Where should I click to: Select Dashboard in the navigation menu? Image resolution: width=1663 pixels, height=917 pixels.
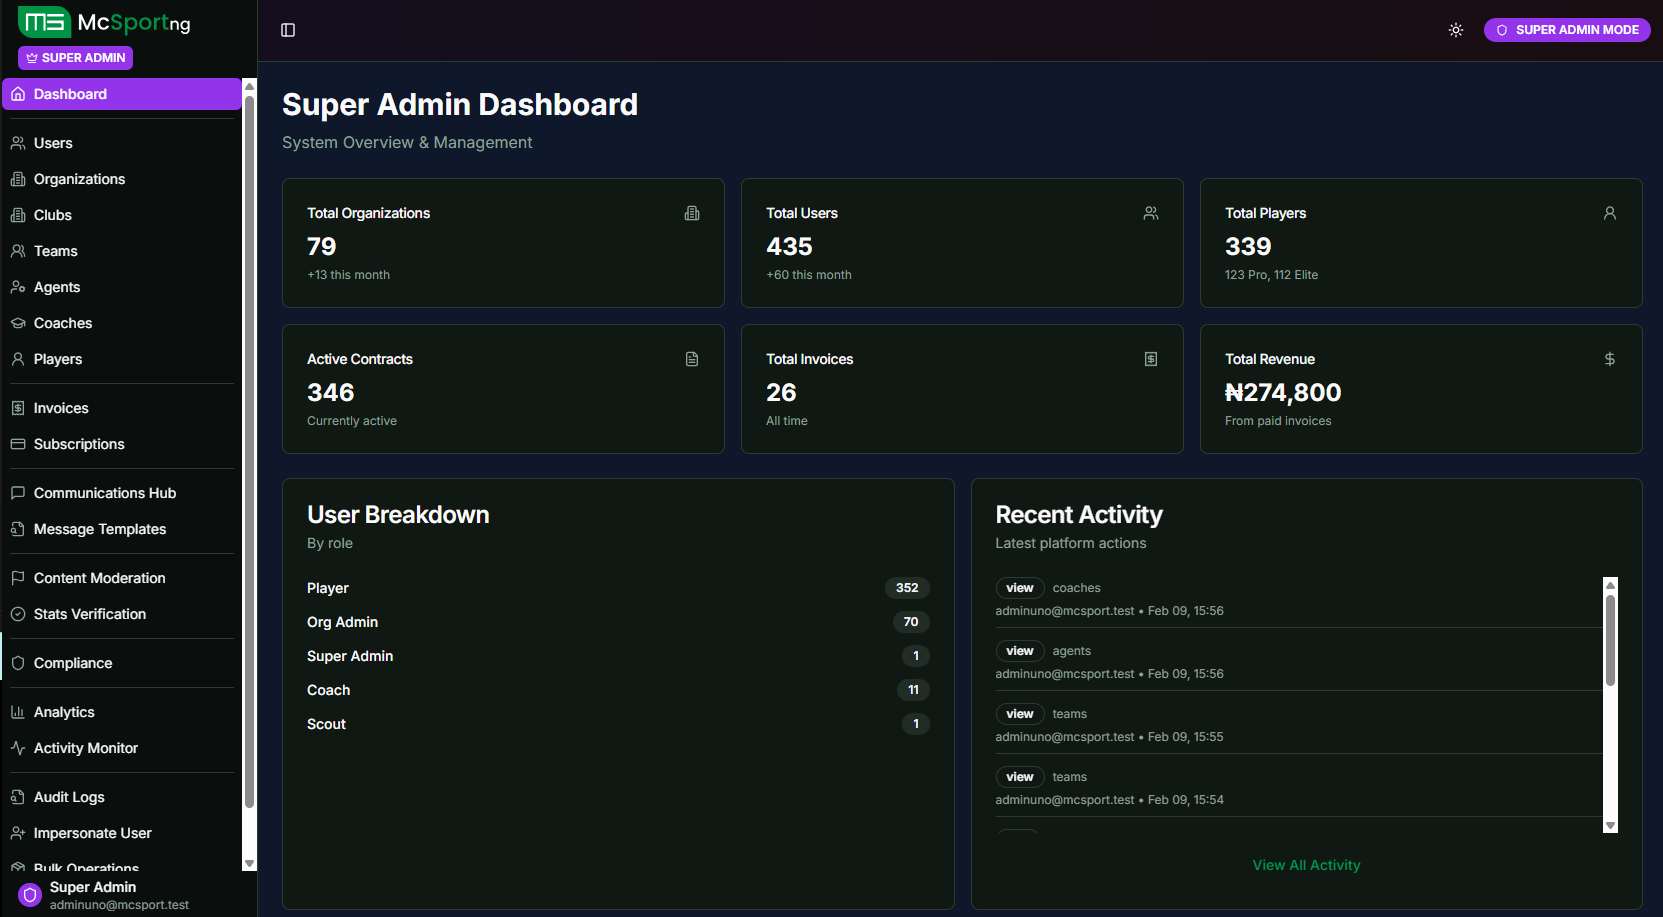point(70,93)
